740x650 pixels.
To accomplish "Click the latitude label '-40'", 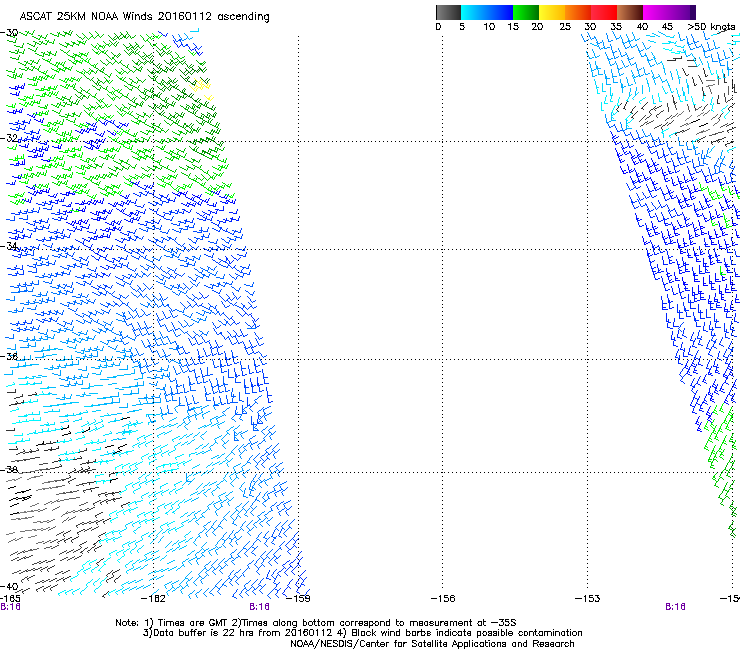I will [x=9, y=586].
